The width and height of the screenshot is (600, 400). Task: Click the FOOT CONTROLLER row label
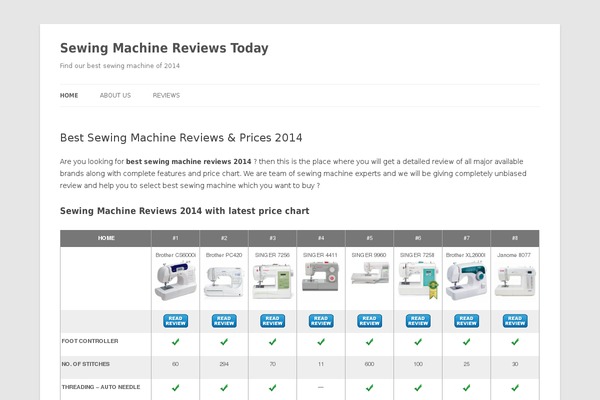[x=90, y=341]
